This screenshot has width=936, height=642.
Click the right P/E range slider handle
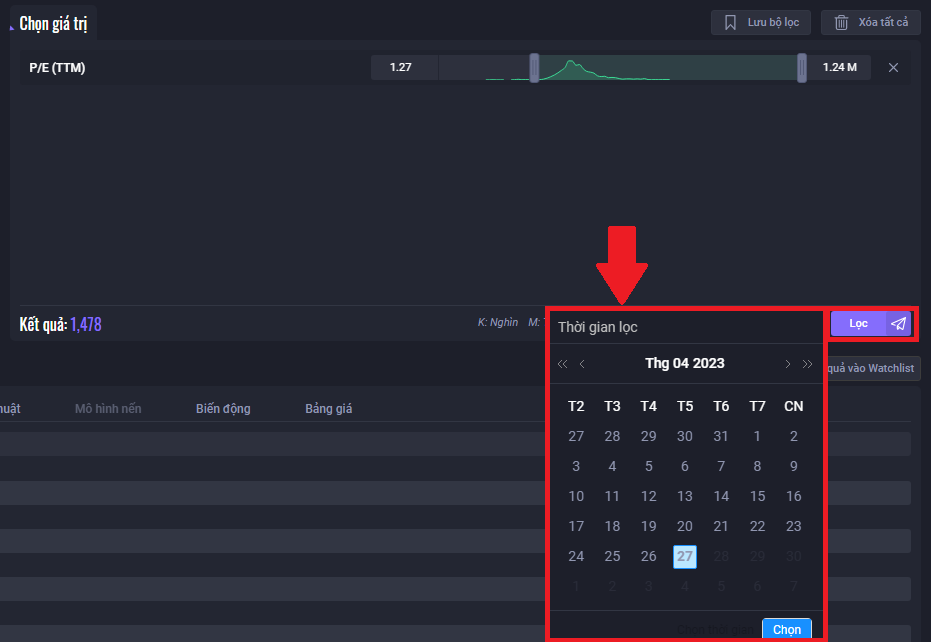tap(802, 68)
